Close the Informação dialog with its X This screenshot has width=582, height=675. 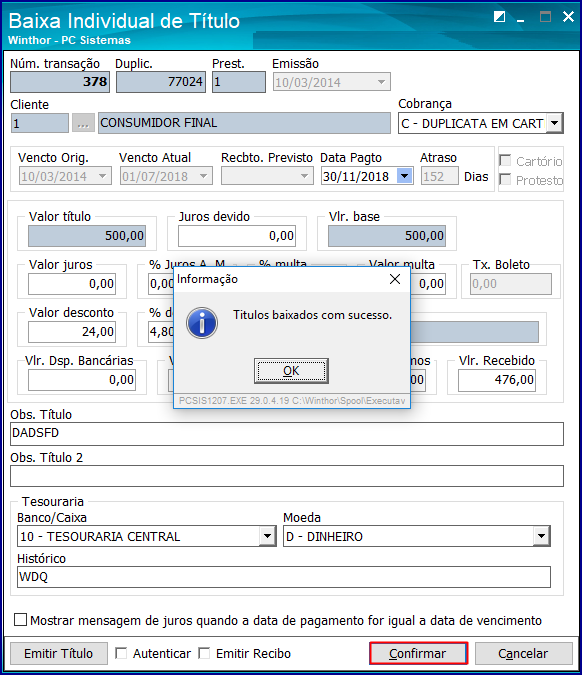(395, 279)
